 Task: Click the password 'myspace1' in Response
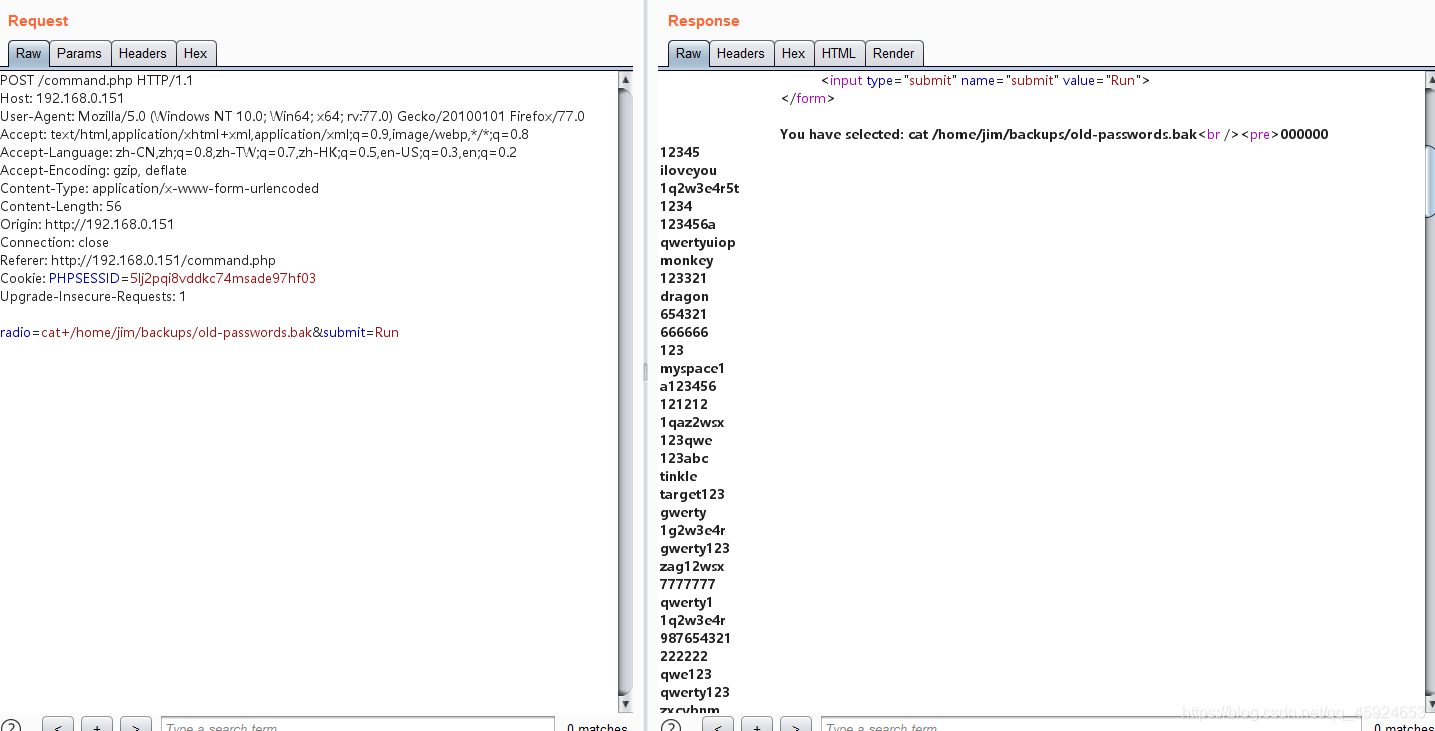[x=692, y=368]
